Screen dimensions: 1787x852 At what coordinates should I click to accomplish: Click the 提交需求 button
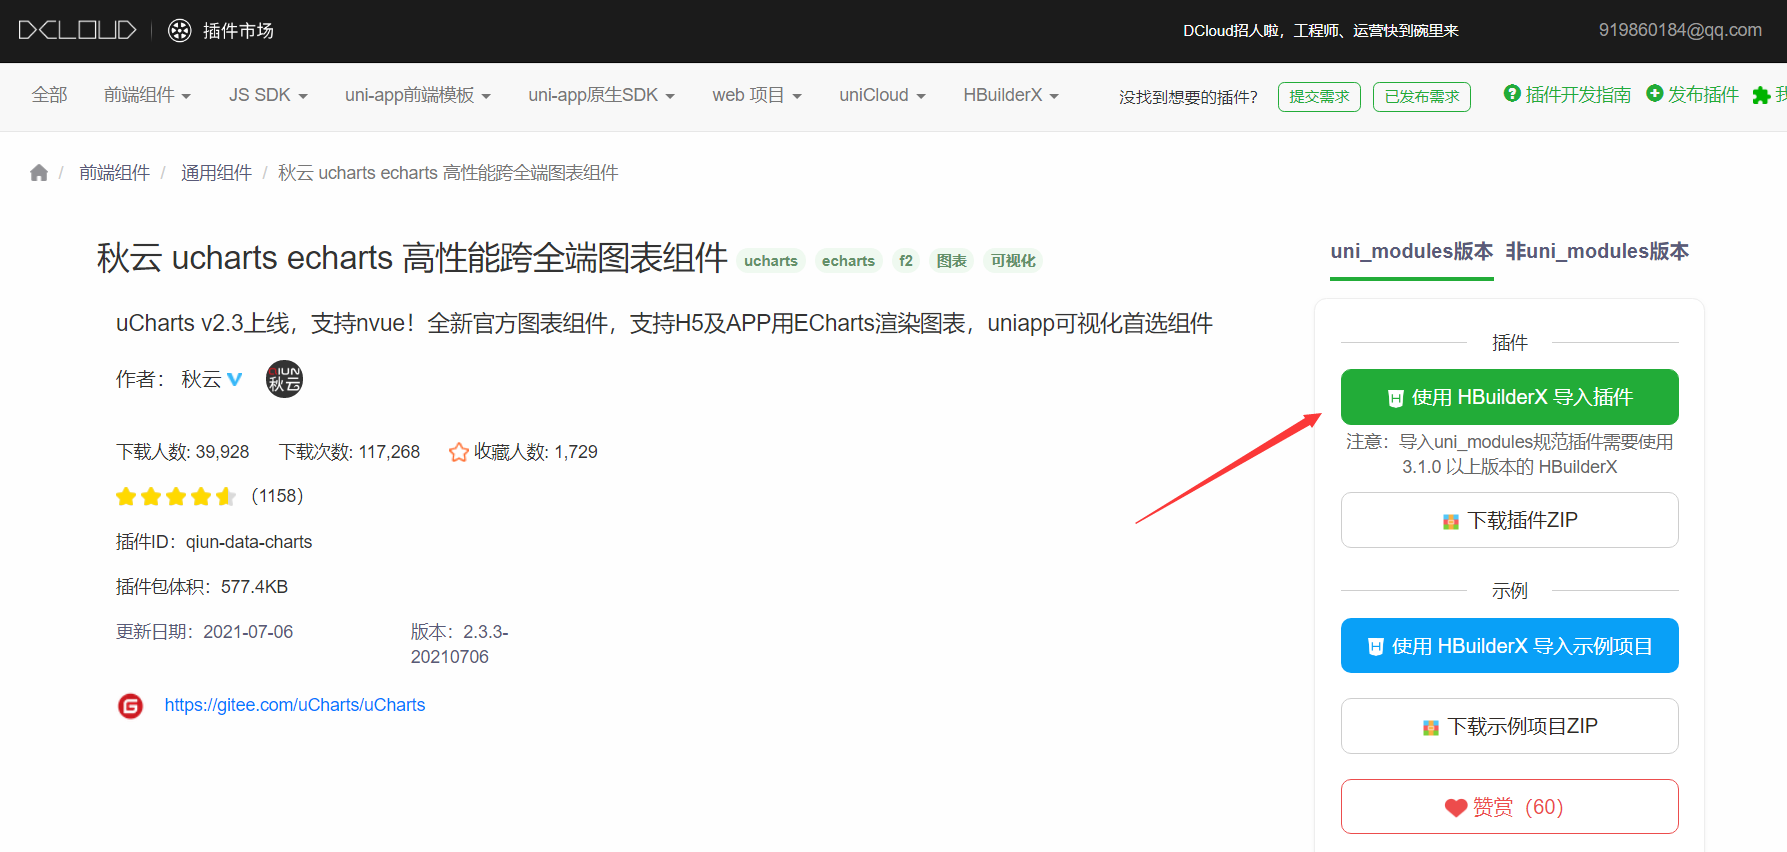[x=1319, y=97]
